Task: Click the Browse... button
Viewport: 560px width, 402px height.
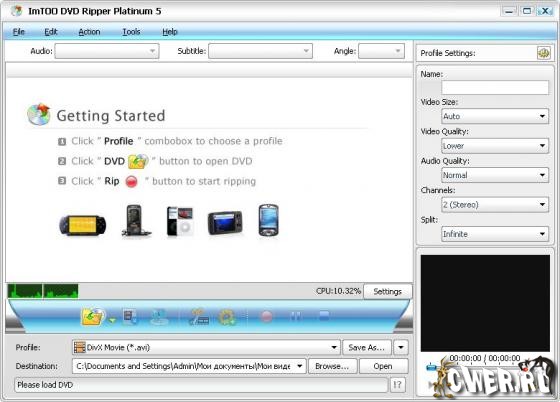Action: tap(332, 366)
